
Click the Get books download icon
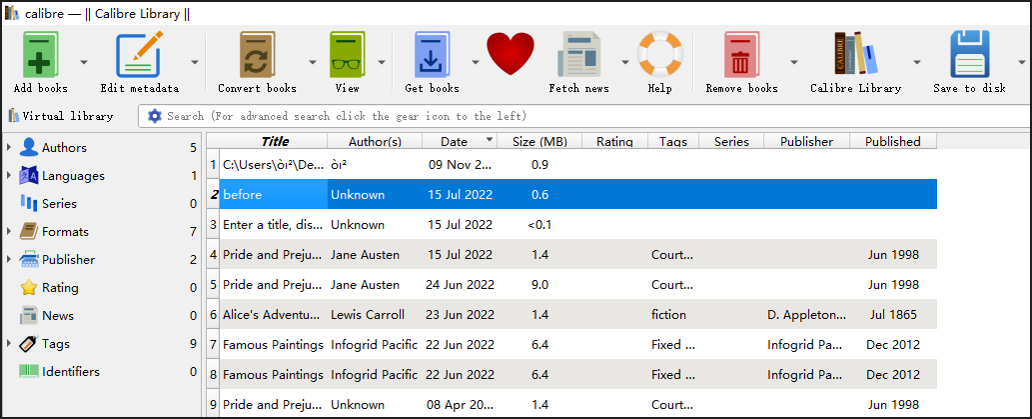click(x=432, y=55)
